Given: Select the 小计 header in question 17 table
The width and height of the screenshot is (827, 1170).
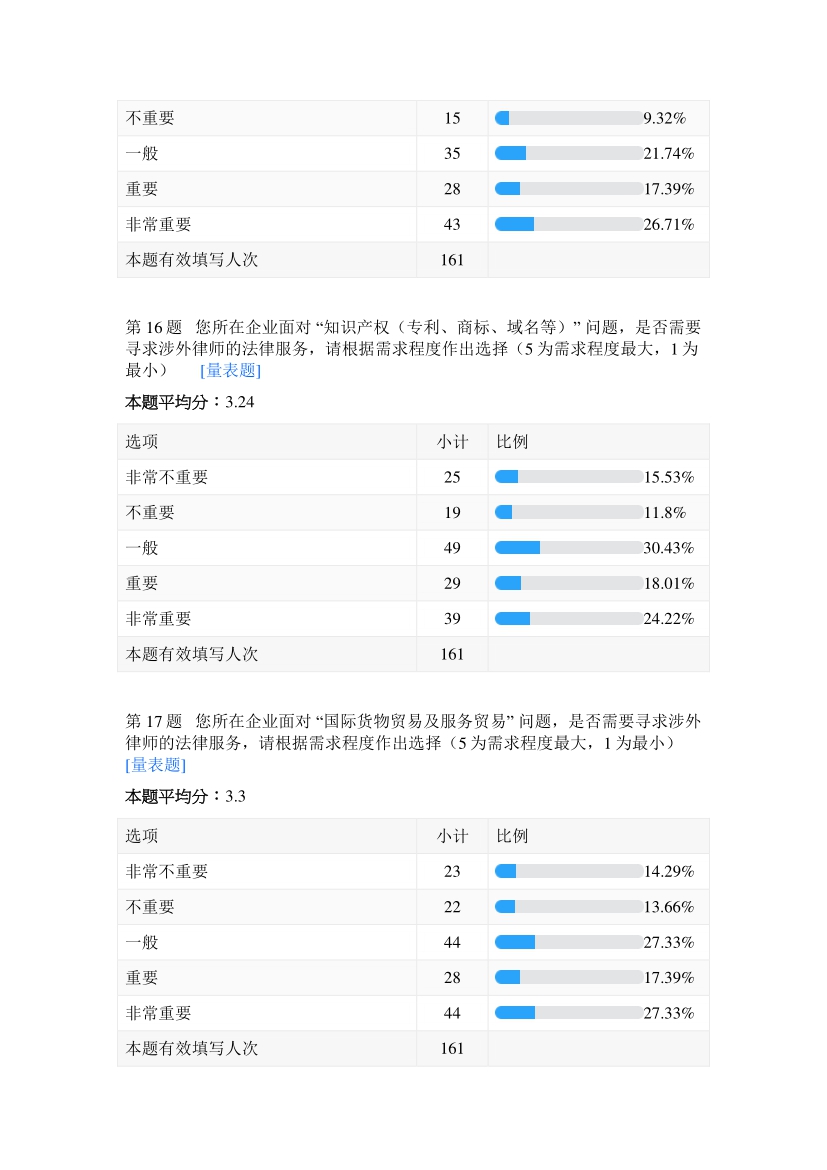Looking at the screenshot, I should 452,836.
